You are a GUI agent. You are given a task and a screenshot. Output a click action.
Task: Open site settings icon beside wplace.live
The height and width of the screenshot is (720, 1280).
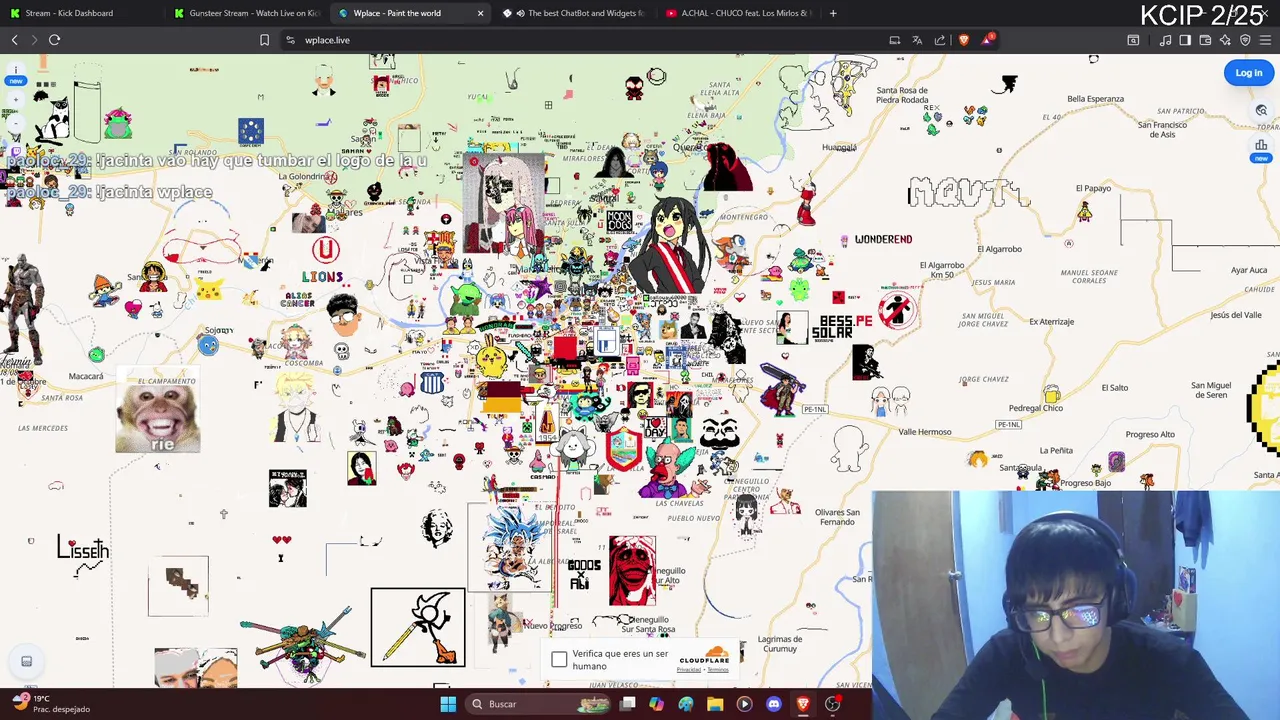tap(290, 40)
